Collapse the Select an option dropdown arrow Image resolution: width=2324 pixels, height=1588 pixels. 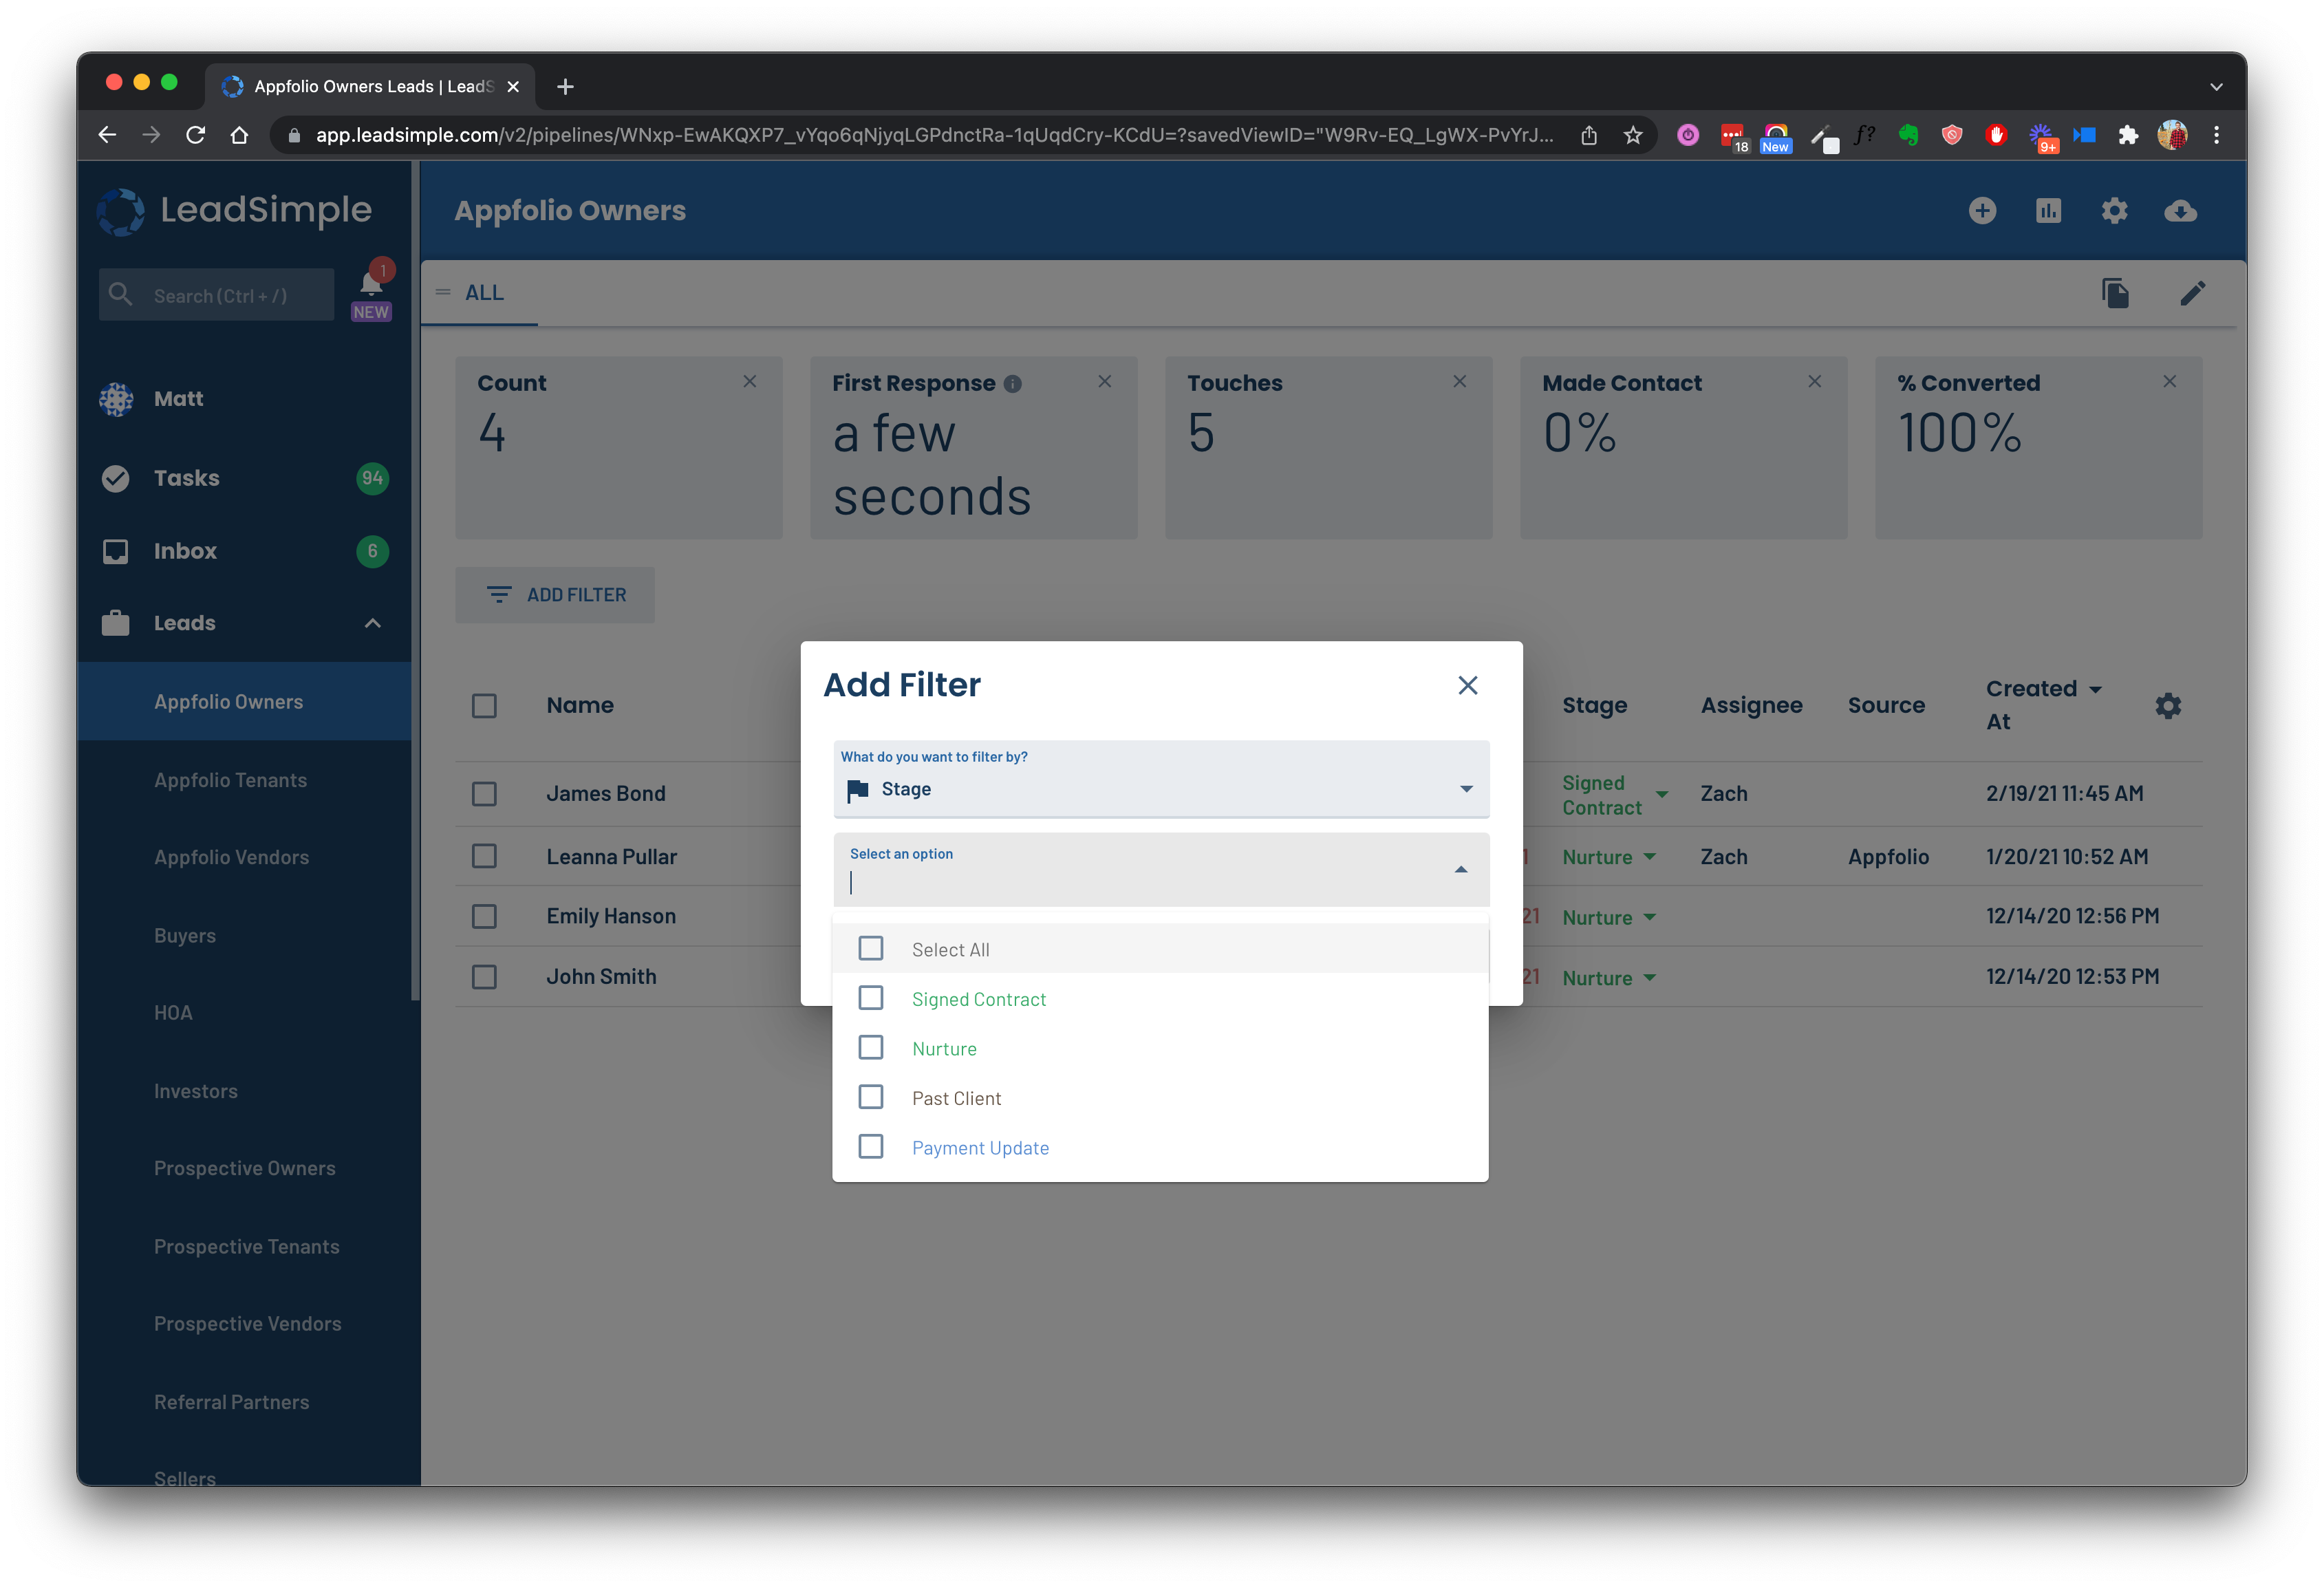tap(1460, 870)
